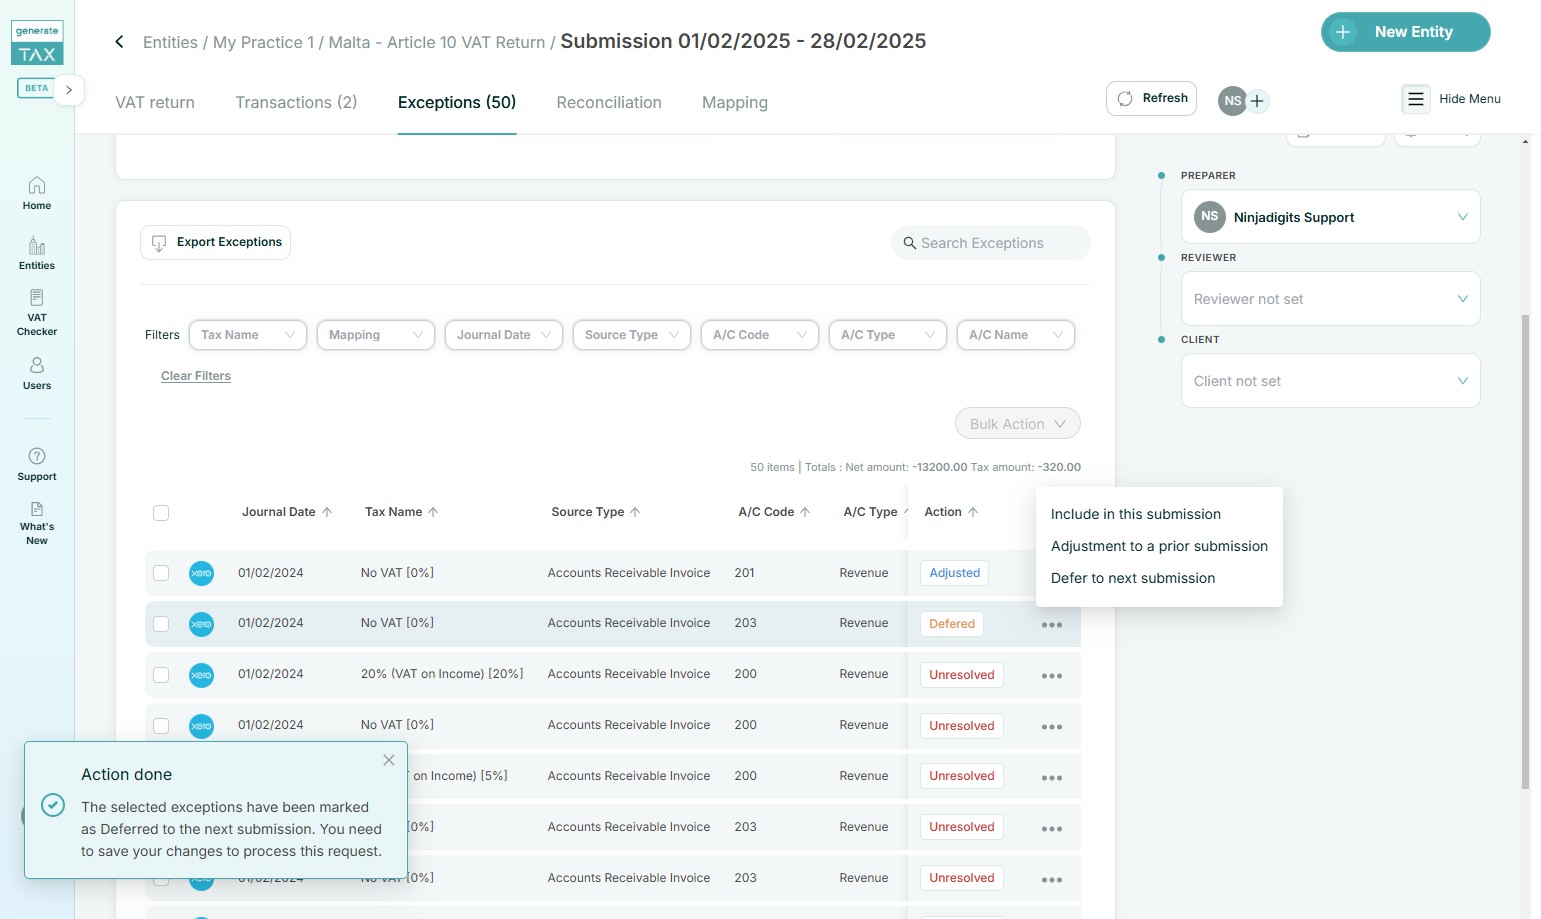The image size is (1541, 919).
Task: Open row menu for fourth row, code 200
Action: coord(1052,727)
